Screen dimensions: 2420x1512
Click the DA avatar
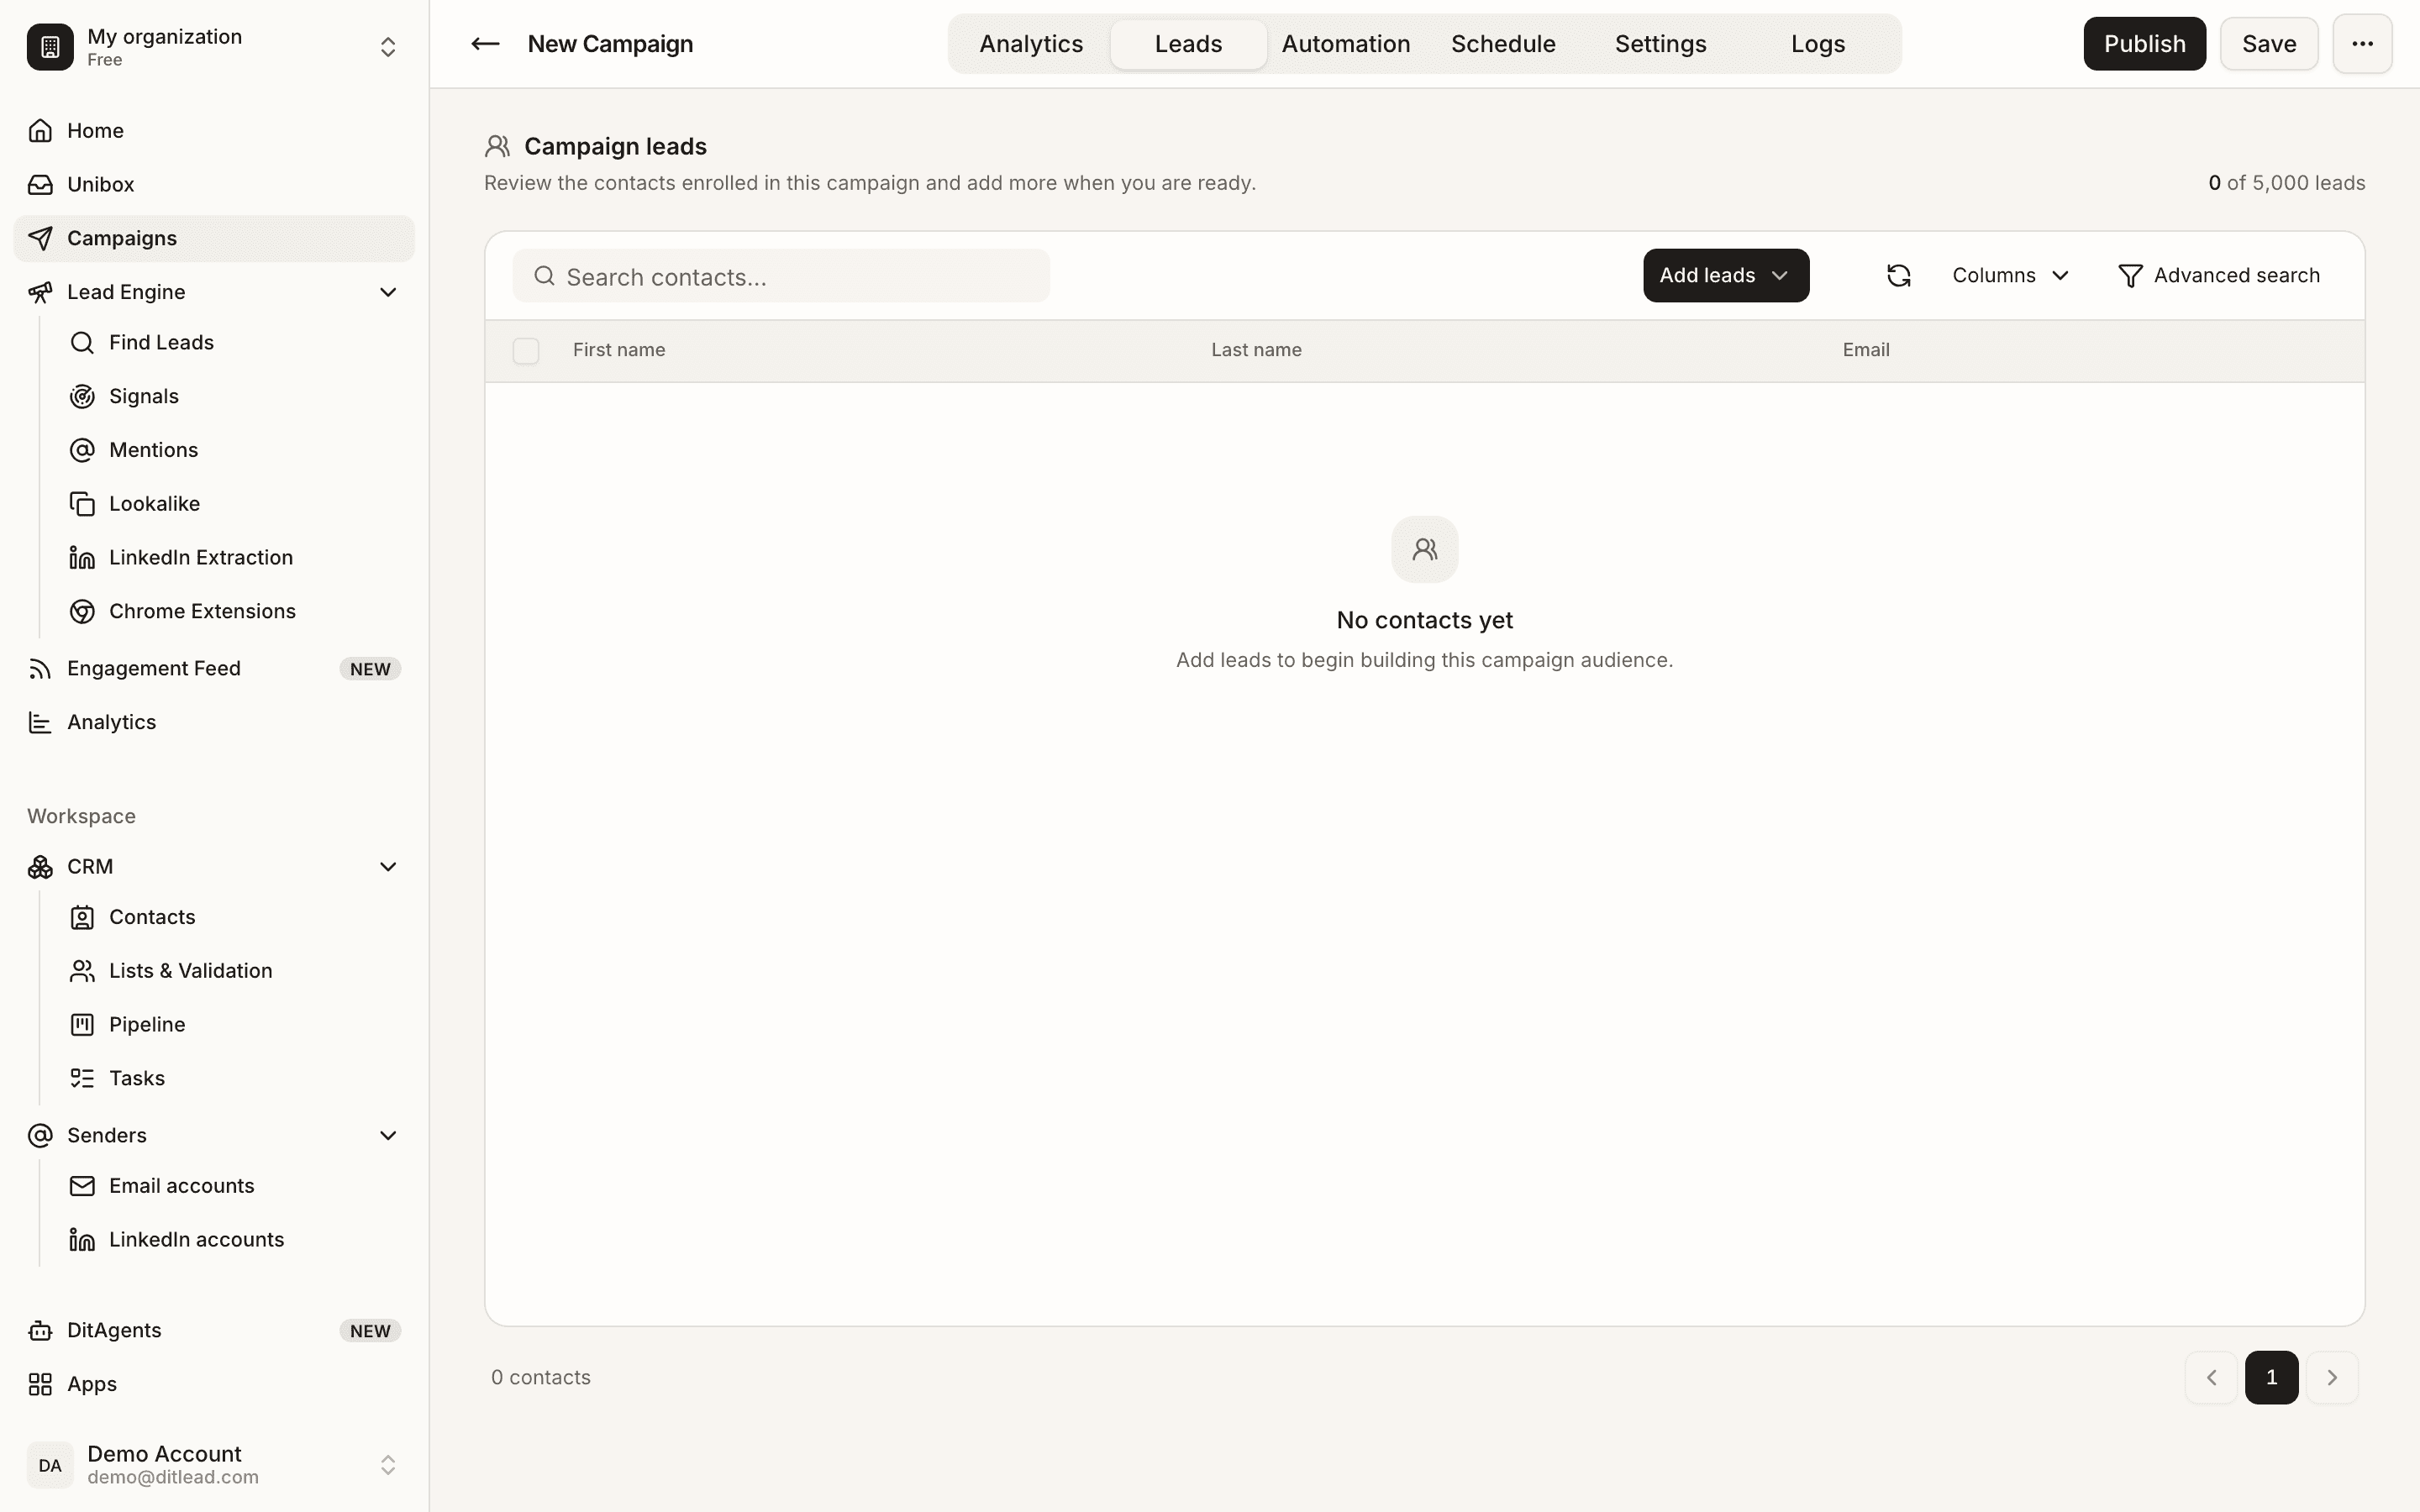point(50,1465)
